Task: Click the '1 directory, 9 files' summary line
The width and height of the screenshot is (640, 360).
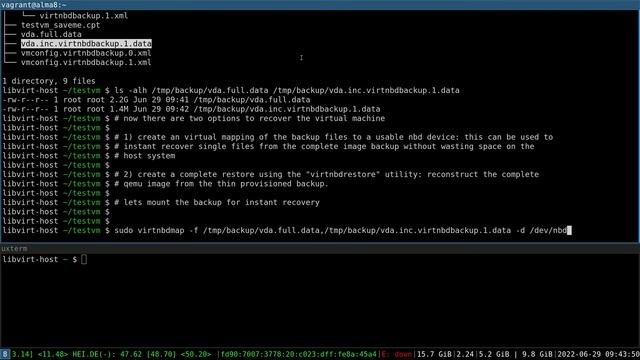Action: point(49,81)
